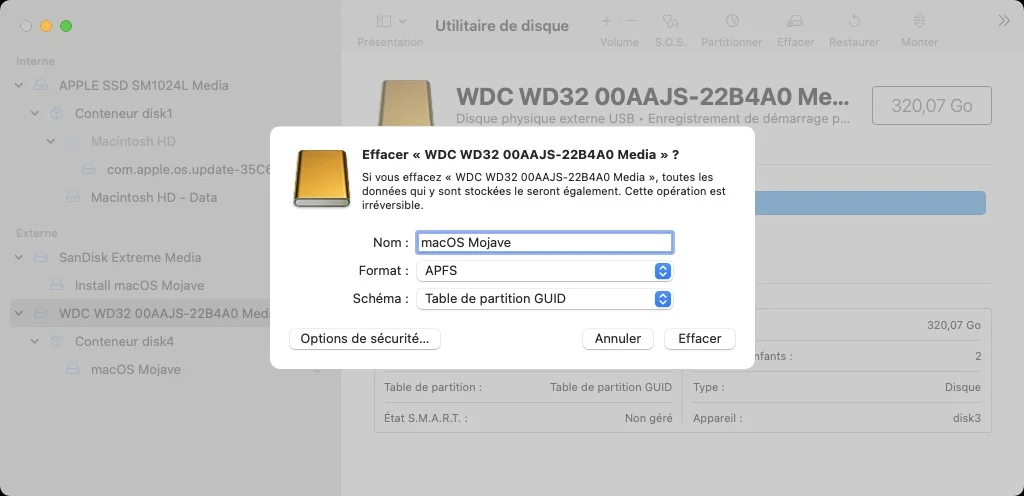Collapse the SanDisk Extreme Media row
Image resolution: width=1024 pixels, height=496 pixels.
[19, 257]
